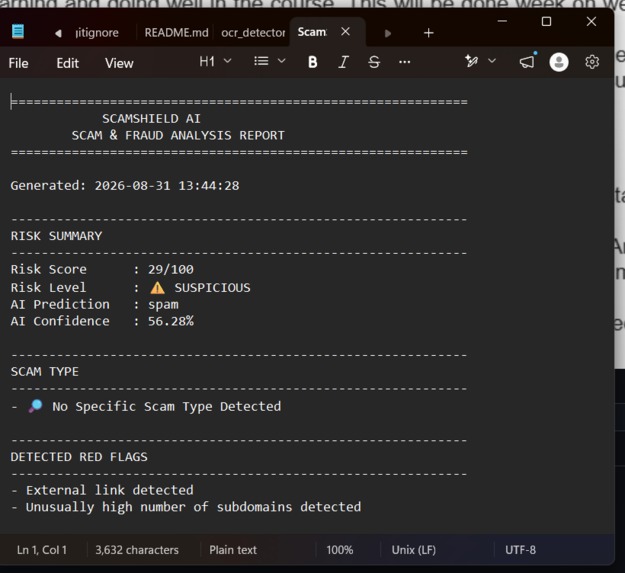Open the 100% zoom level control

[340, 550]
